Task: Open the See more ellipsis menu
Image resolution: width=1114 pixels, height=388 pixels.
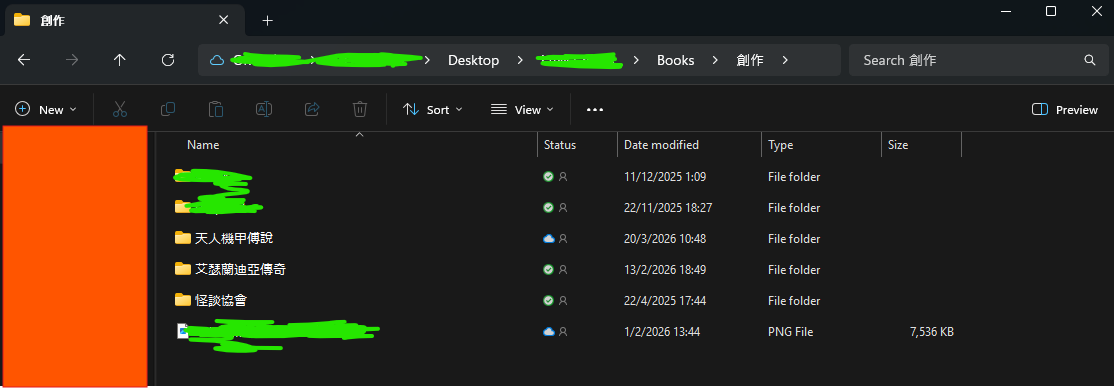Action: [x=595, y=109]
